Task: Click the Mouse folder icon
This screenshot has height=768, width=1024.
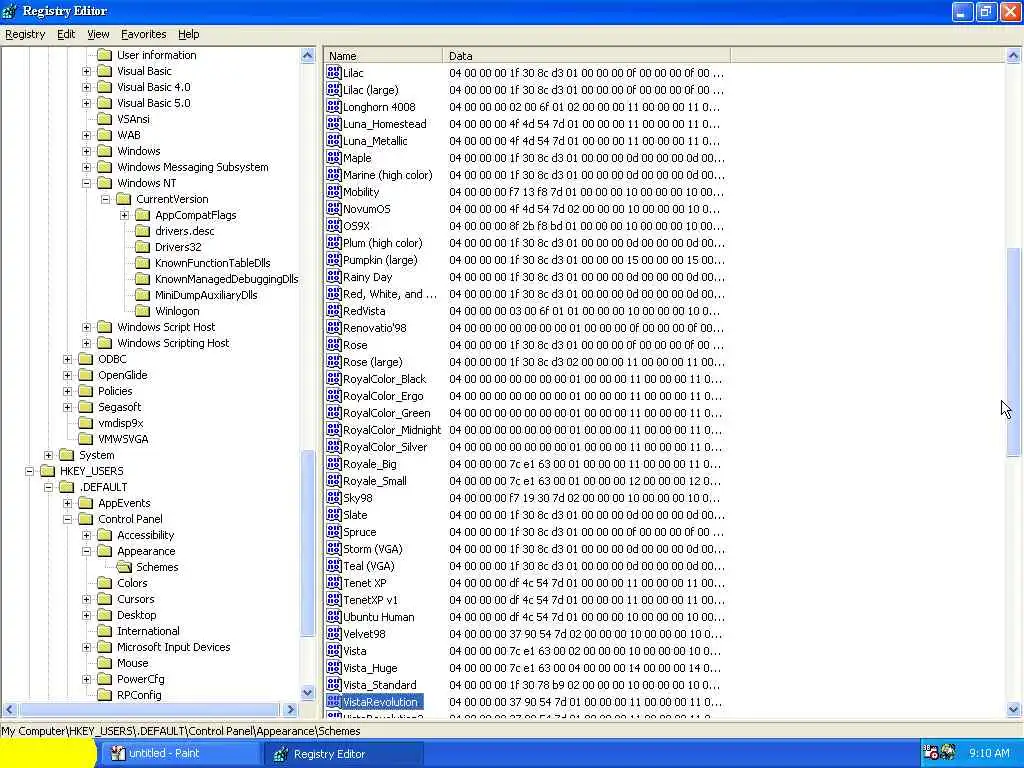Action: (104, 663)
